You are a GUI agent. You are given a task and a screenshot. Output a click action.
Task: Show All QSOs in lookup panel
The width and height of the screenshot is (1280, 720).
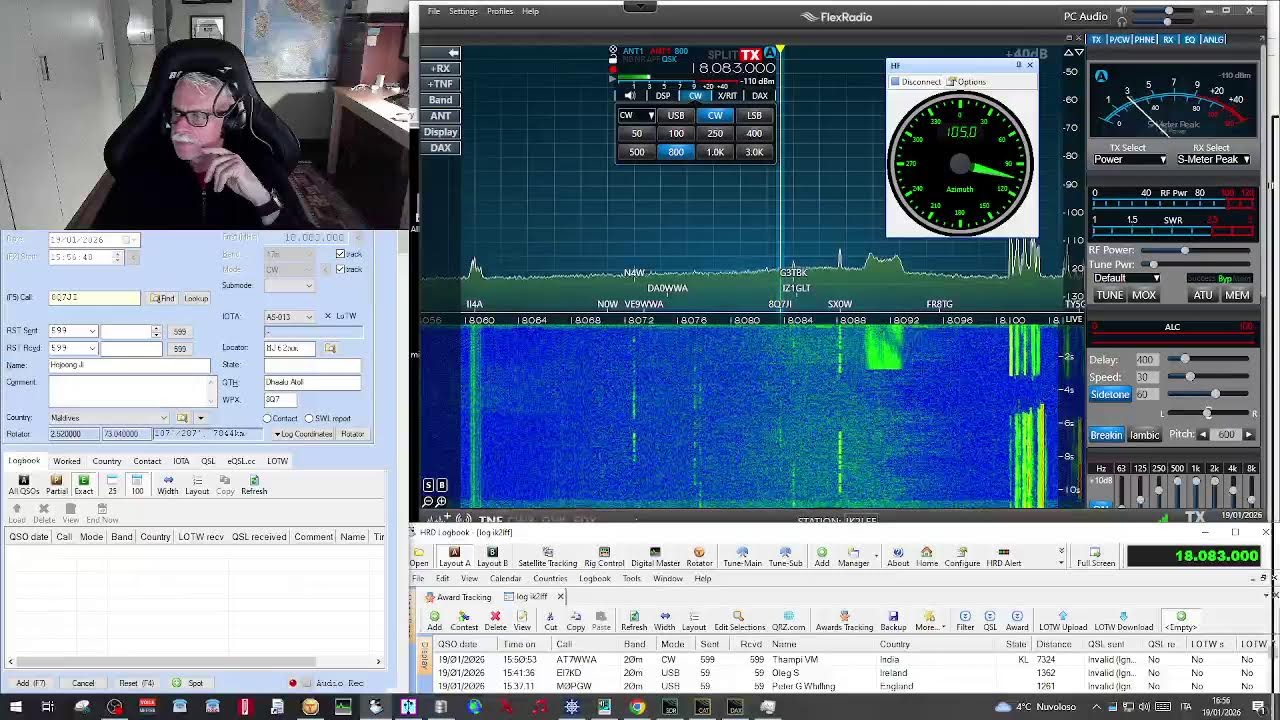tap(23, 485)
